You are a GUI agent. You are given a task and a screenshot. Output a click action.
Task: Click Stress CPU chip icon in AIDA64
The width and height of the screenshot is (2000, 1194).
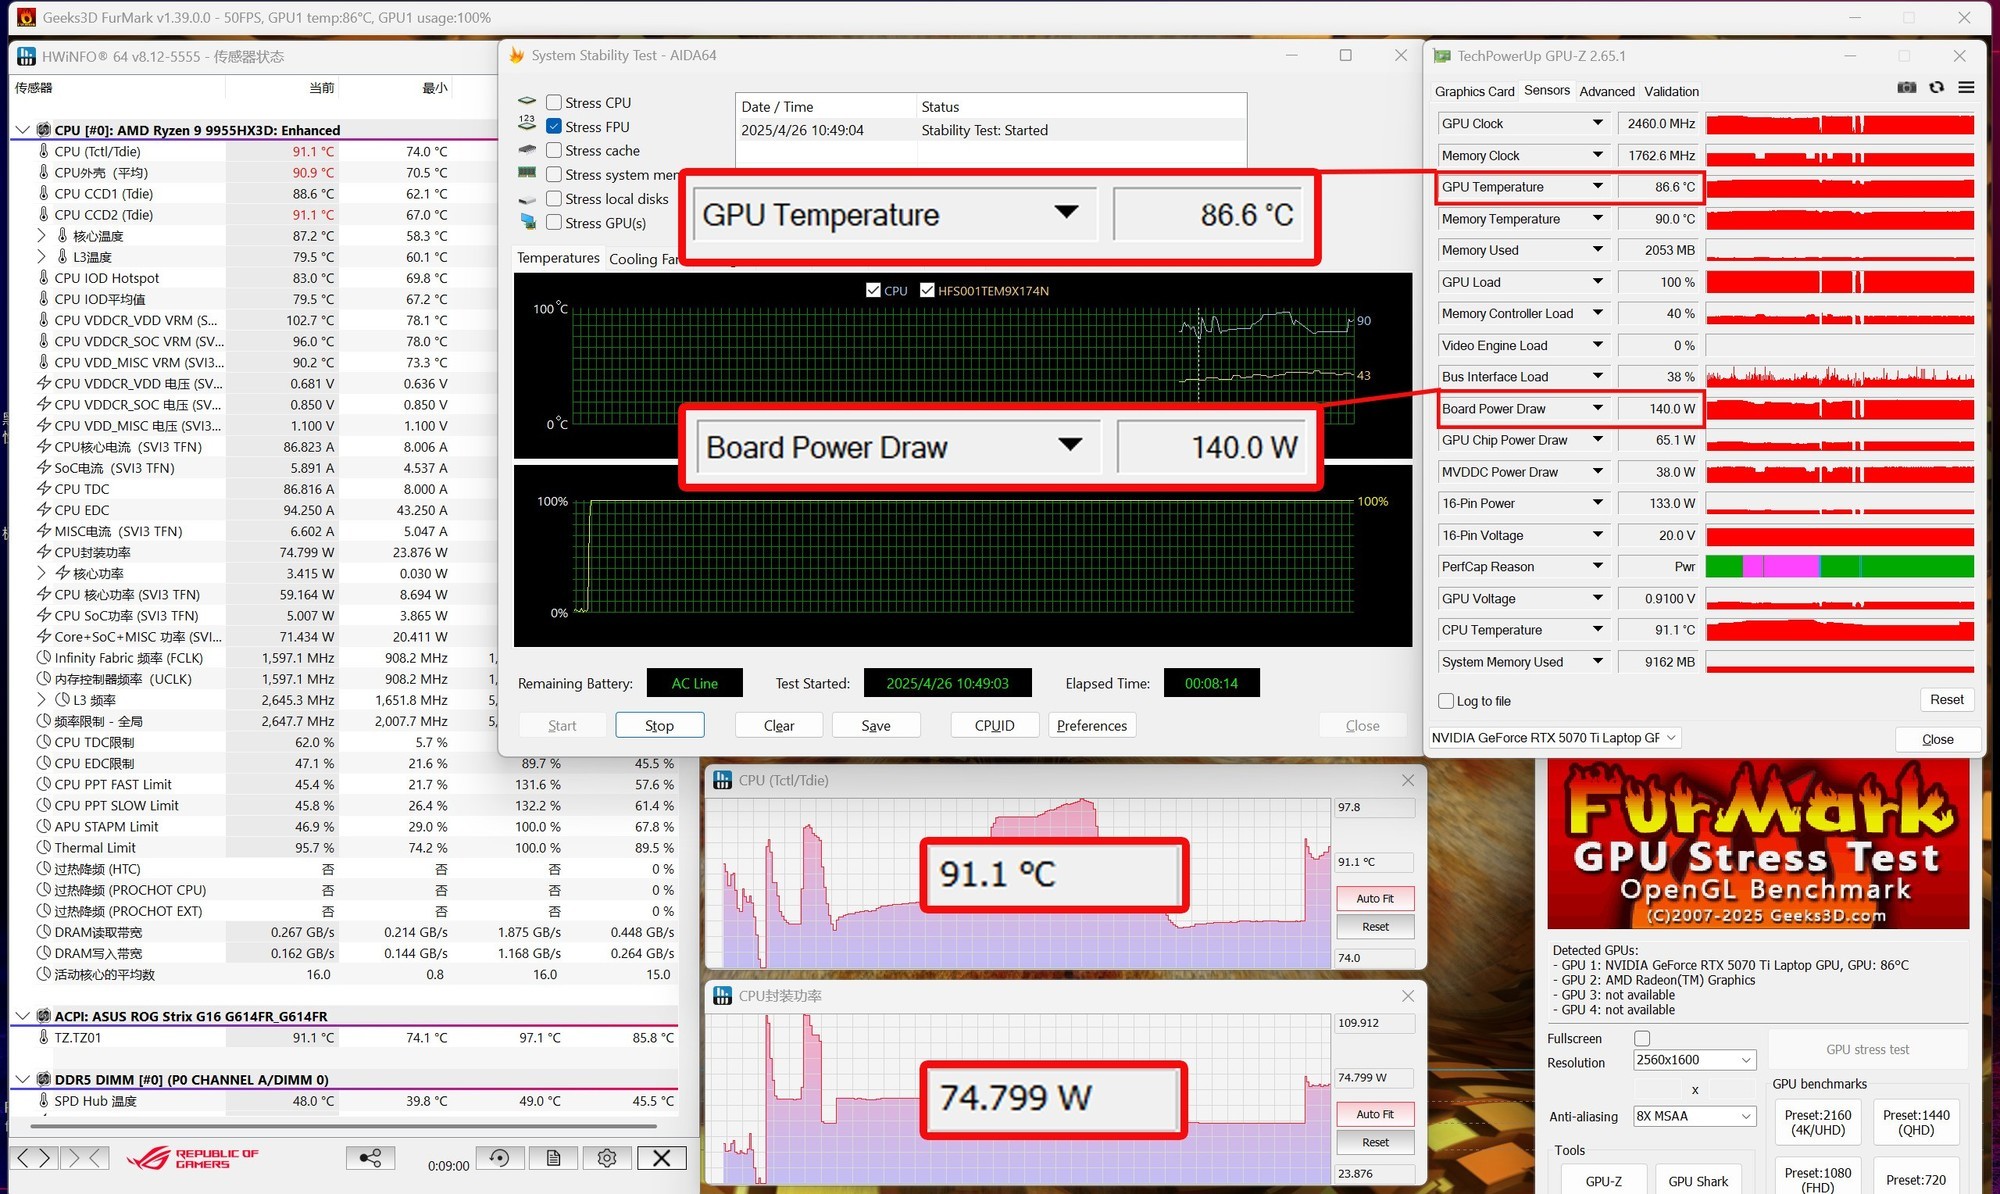(527, 102)
